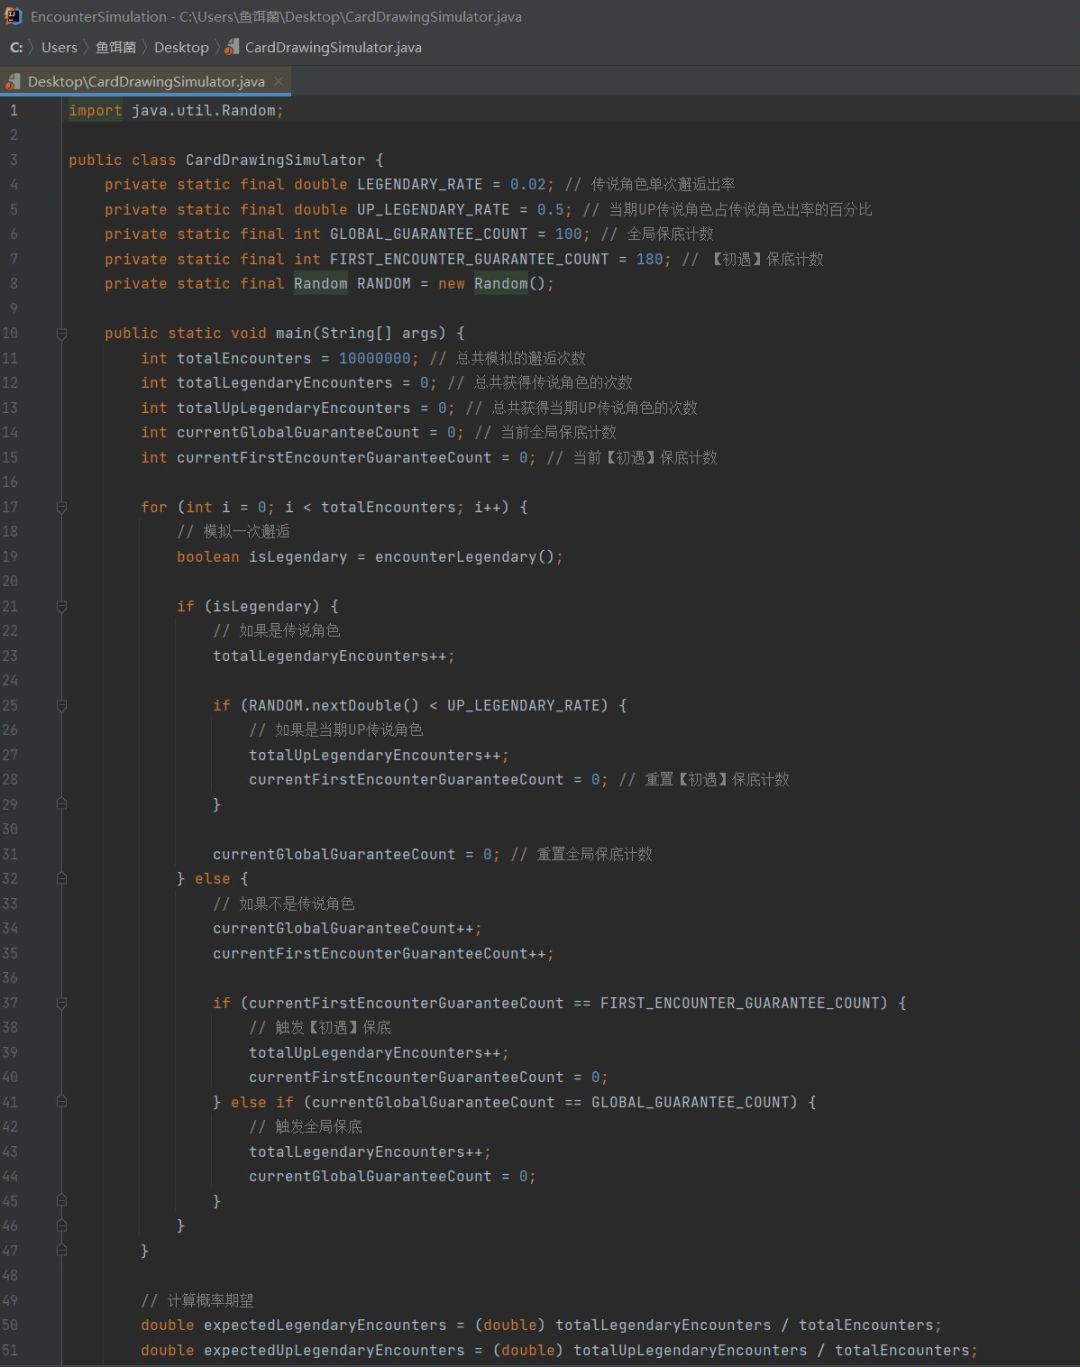Collapse the for loop fold on line 17
This screenshot has width=1080, height=1367.
tap(61, 507)
